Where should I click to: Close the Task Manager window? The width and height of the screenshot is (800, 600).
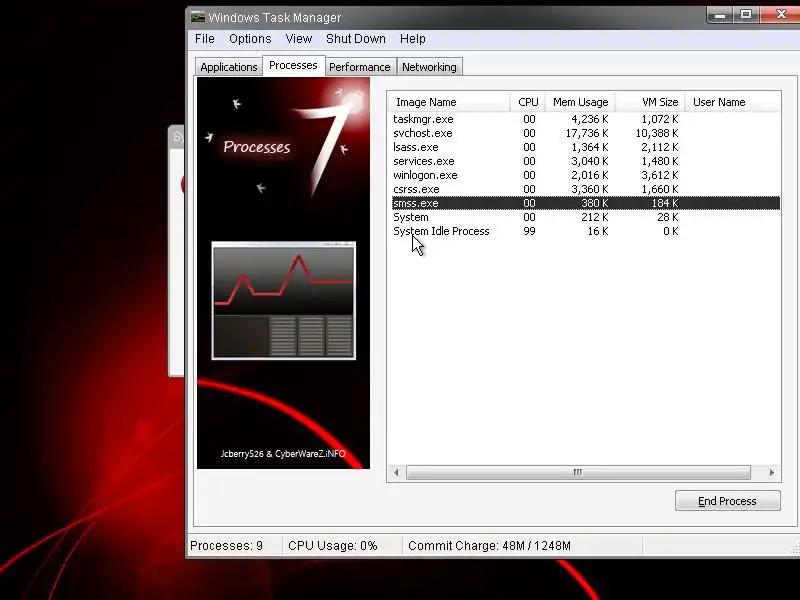781,15
